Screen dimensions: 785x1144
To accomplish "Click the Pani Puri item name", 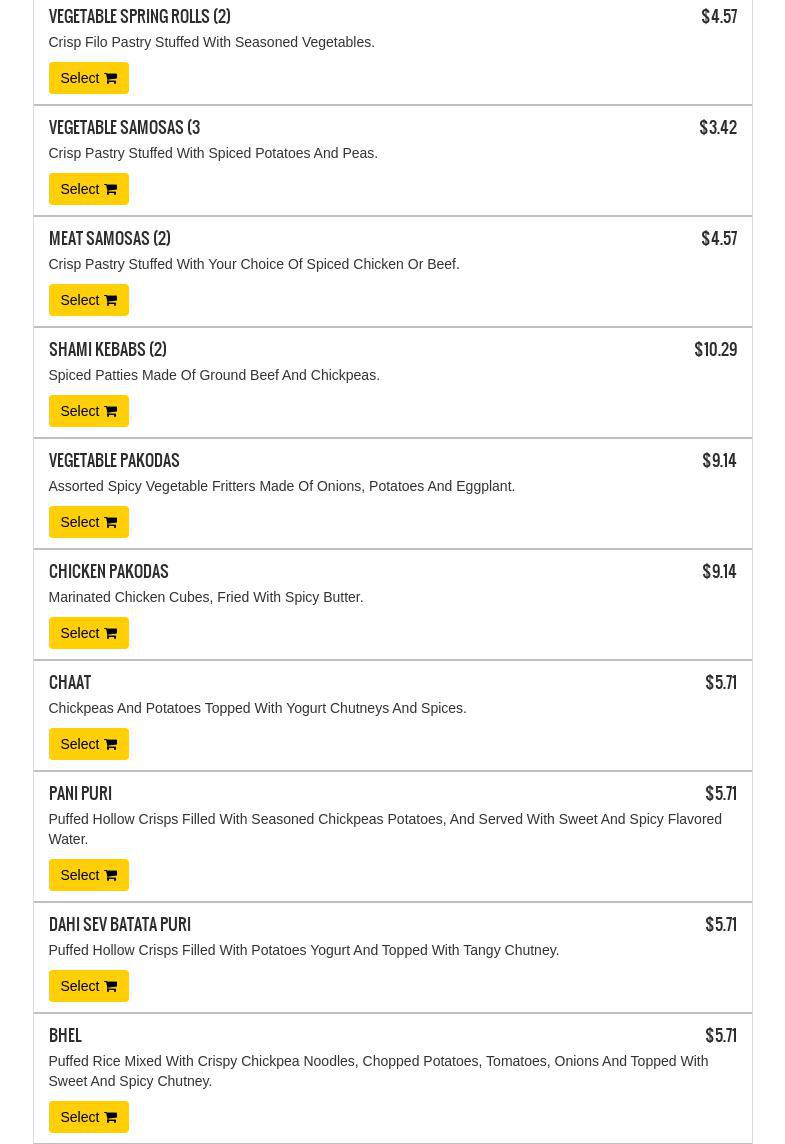I will point(80,793).
